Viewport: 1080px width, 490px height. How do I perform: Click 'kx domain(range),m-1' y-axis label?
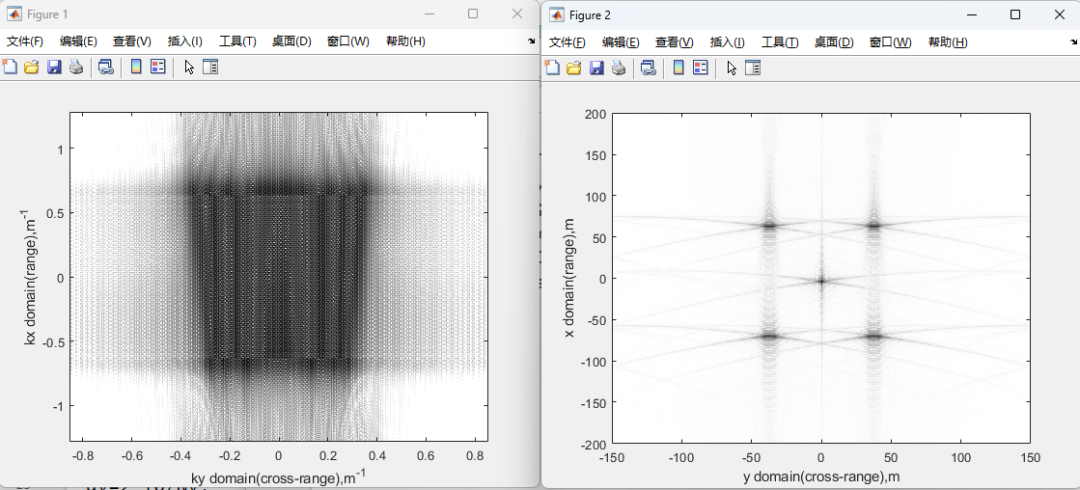pyautogui.click(x=31, y=278)
